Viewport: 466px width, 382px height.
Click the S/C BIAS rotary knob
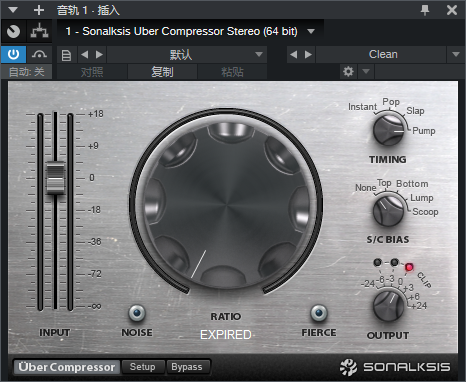pyautogui.click(x=389, y=210)
